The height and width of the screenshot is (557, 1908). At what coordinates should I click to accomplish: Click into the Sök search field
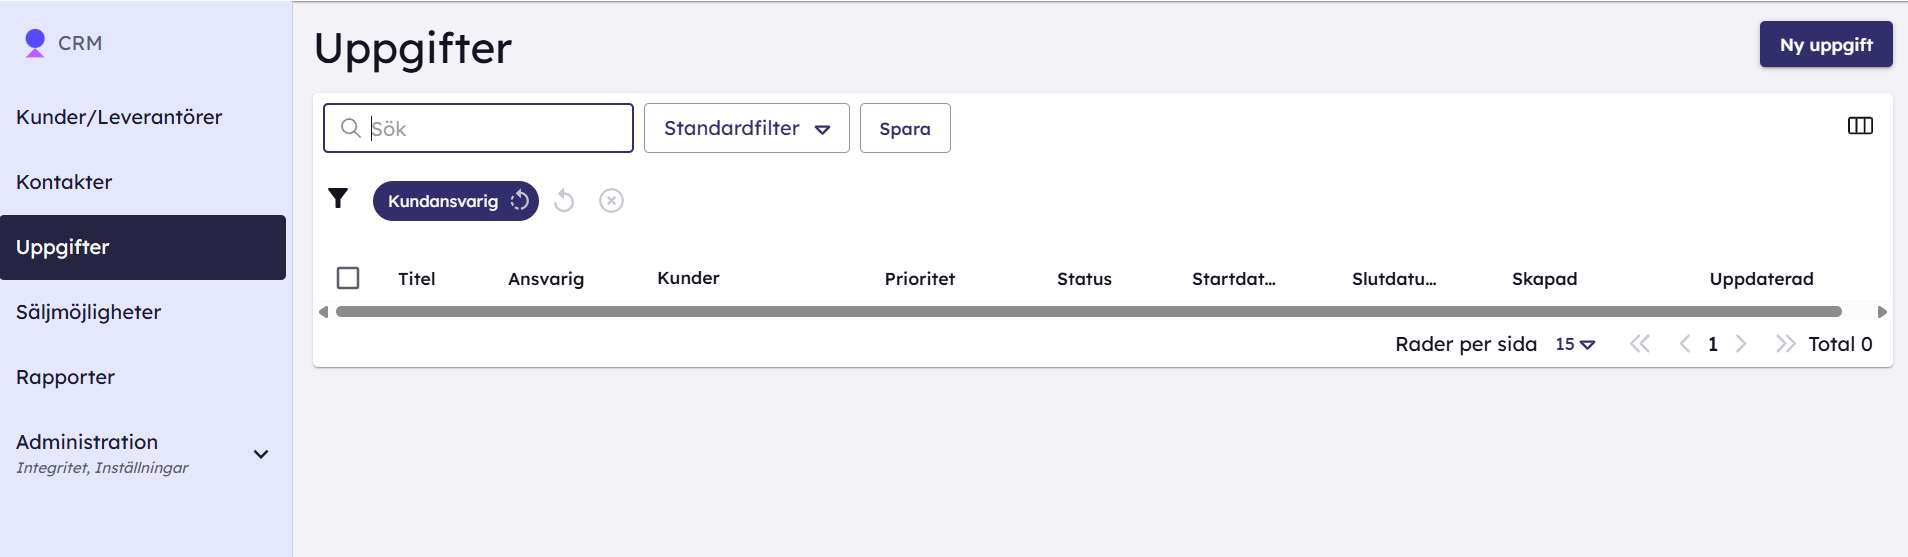(x=478, y=128)
